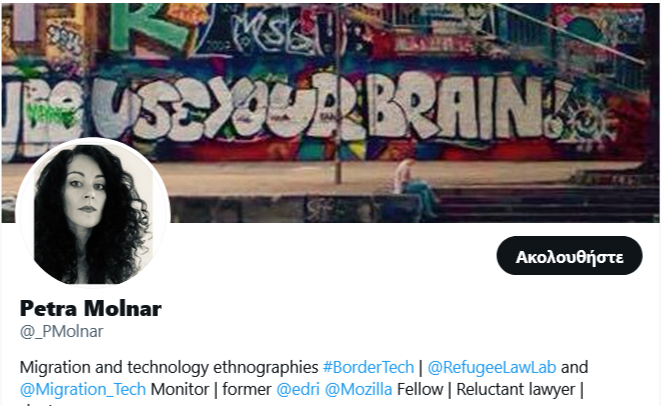Click the @_PMolnar handle text
This screenshot has height=406, width=669.
[61, 331]
